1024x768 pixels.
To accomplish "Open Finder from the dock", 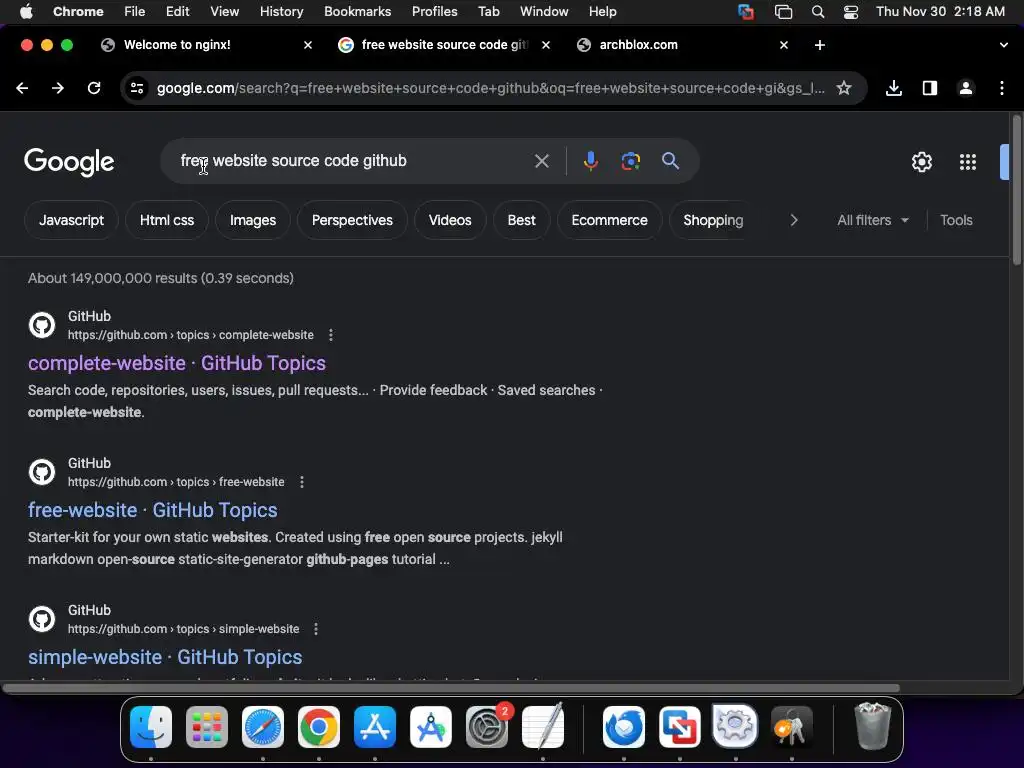I will click(151, 727).
